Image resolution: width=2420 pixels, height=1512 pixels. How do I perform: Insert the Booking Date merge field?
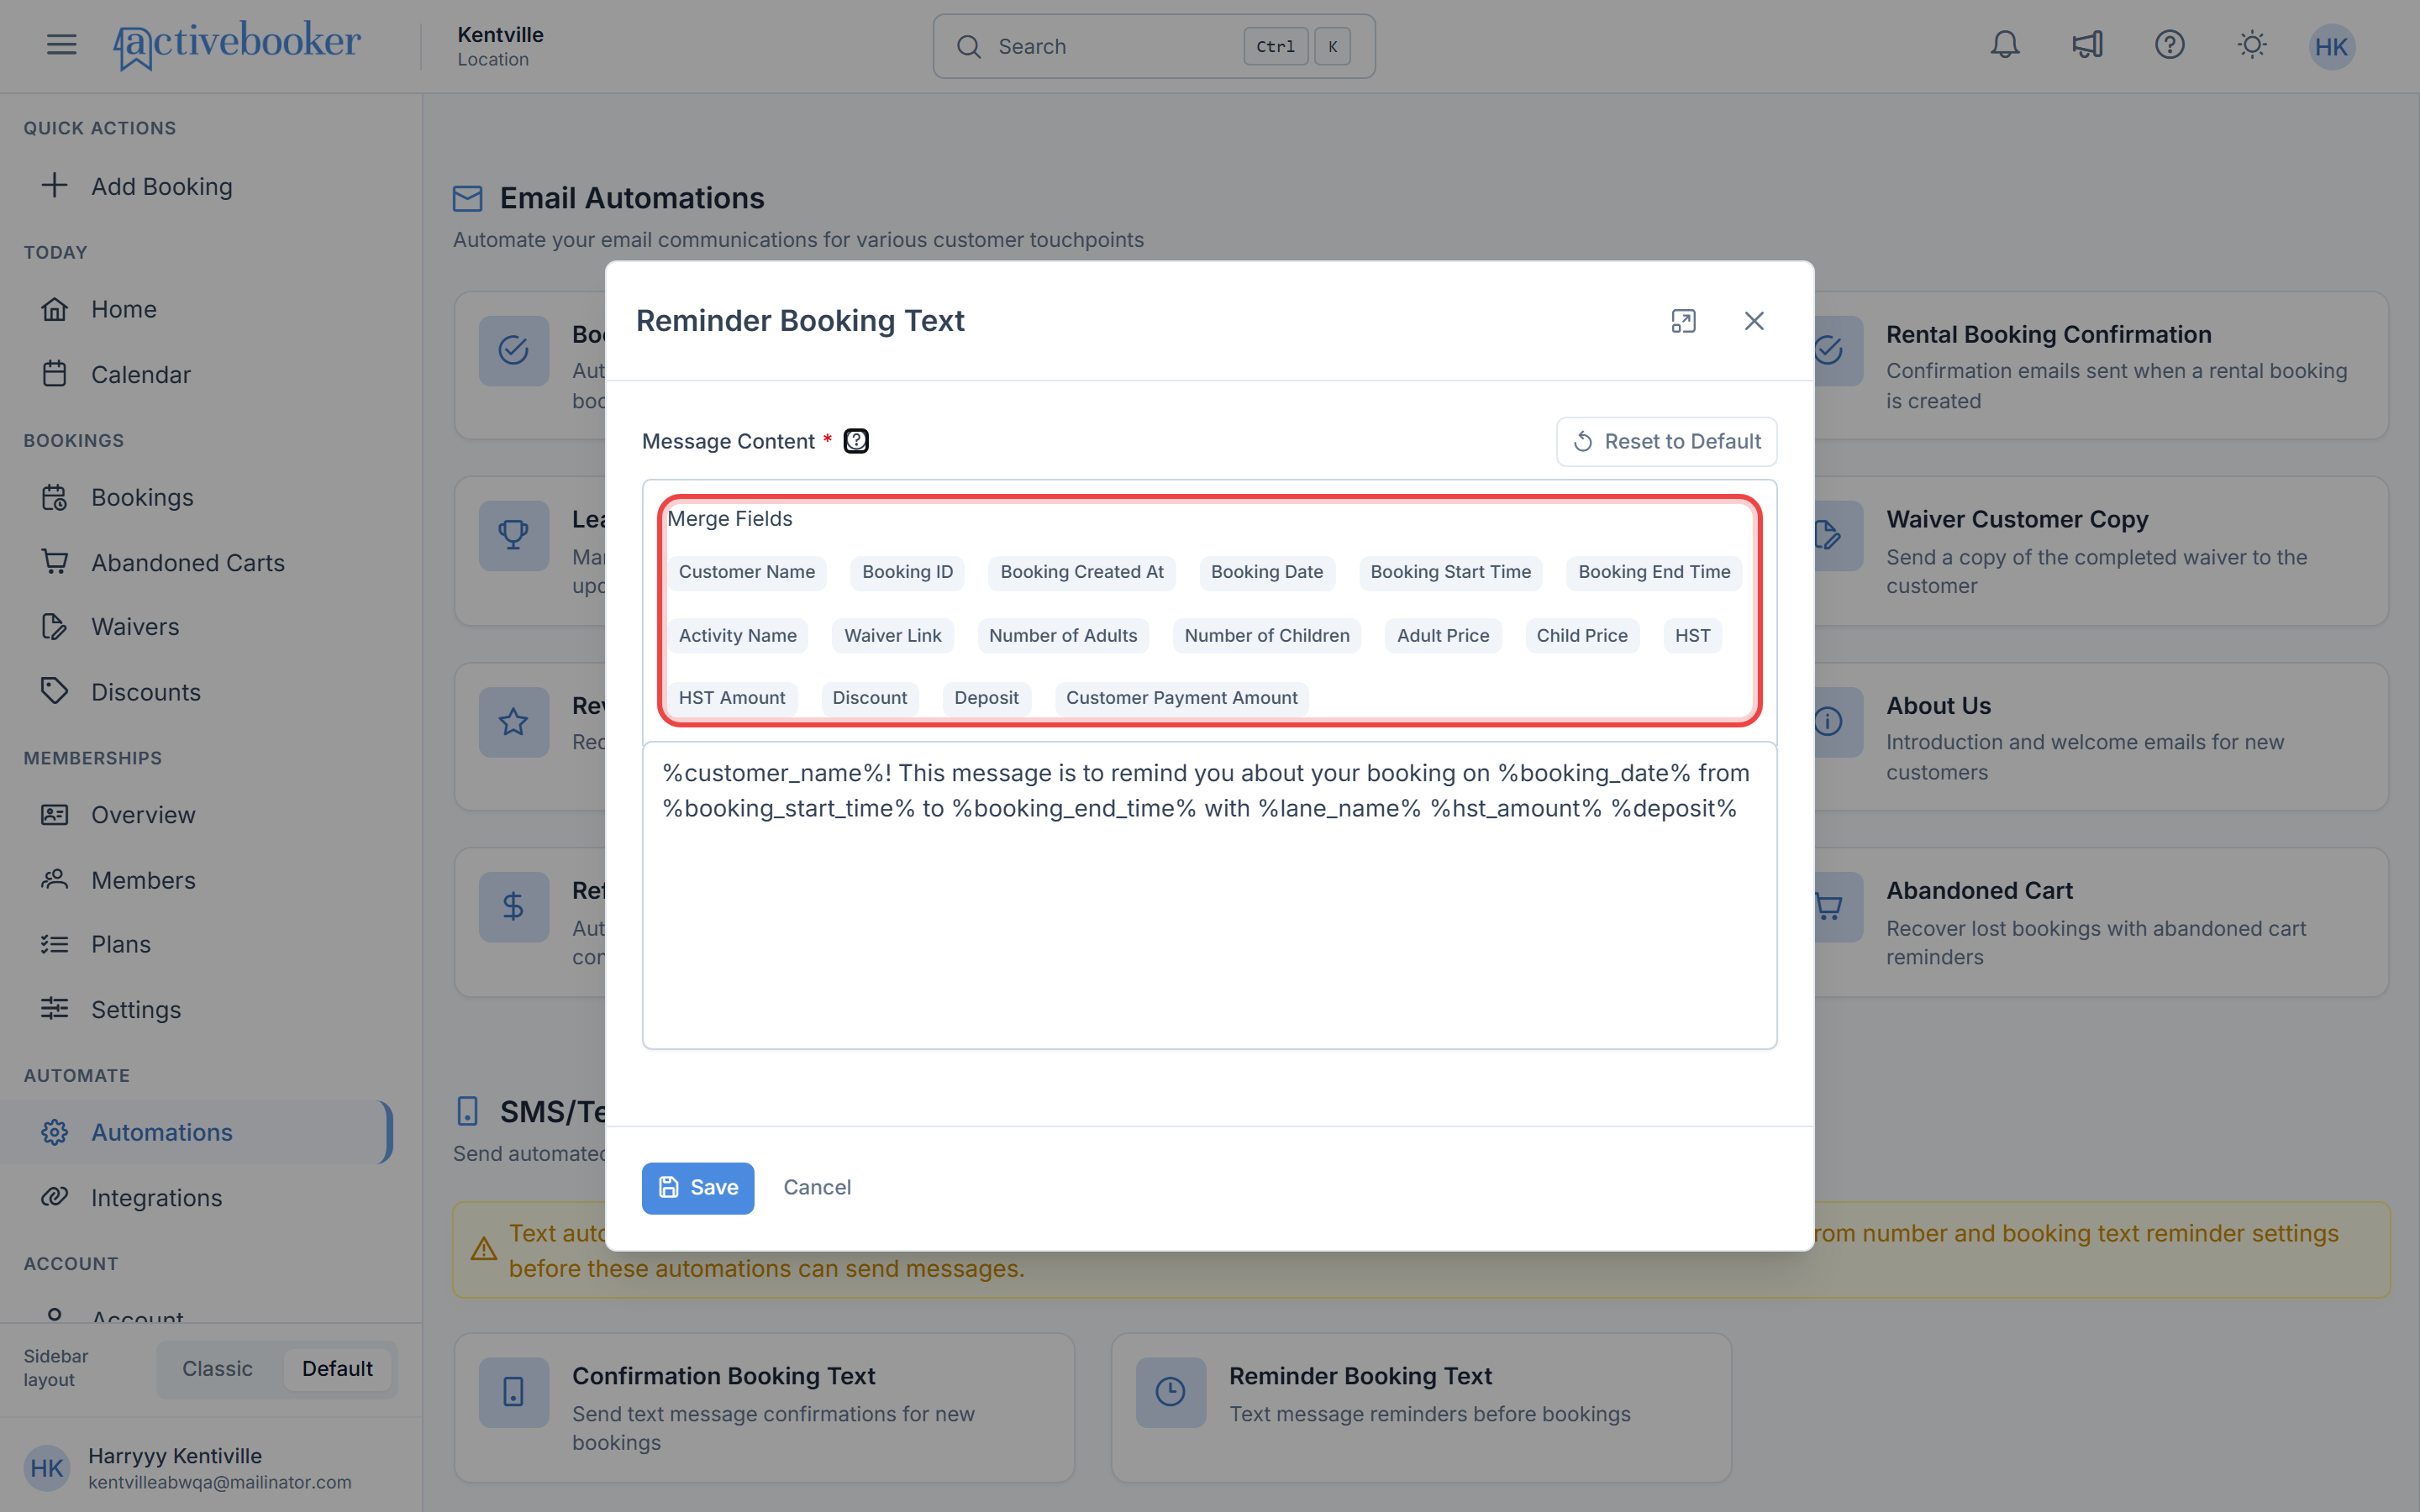point(1267,573)
